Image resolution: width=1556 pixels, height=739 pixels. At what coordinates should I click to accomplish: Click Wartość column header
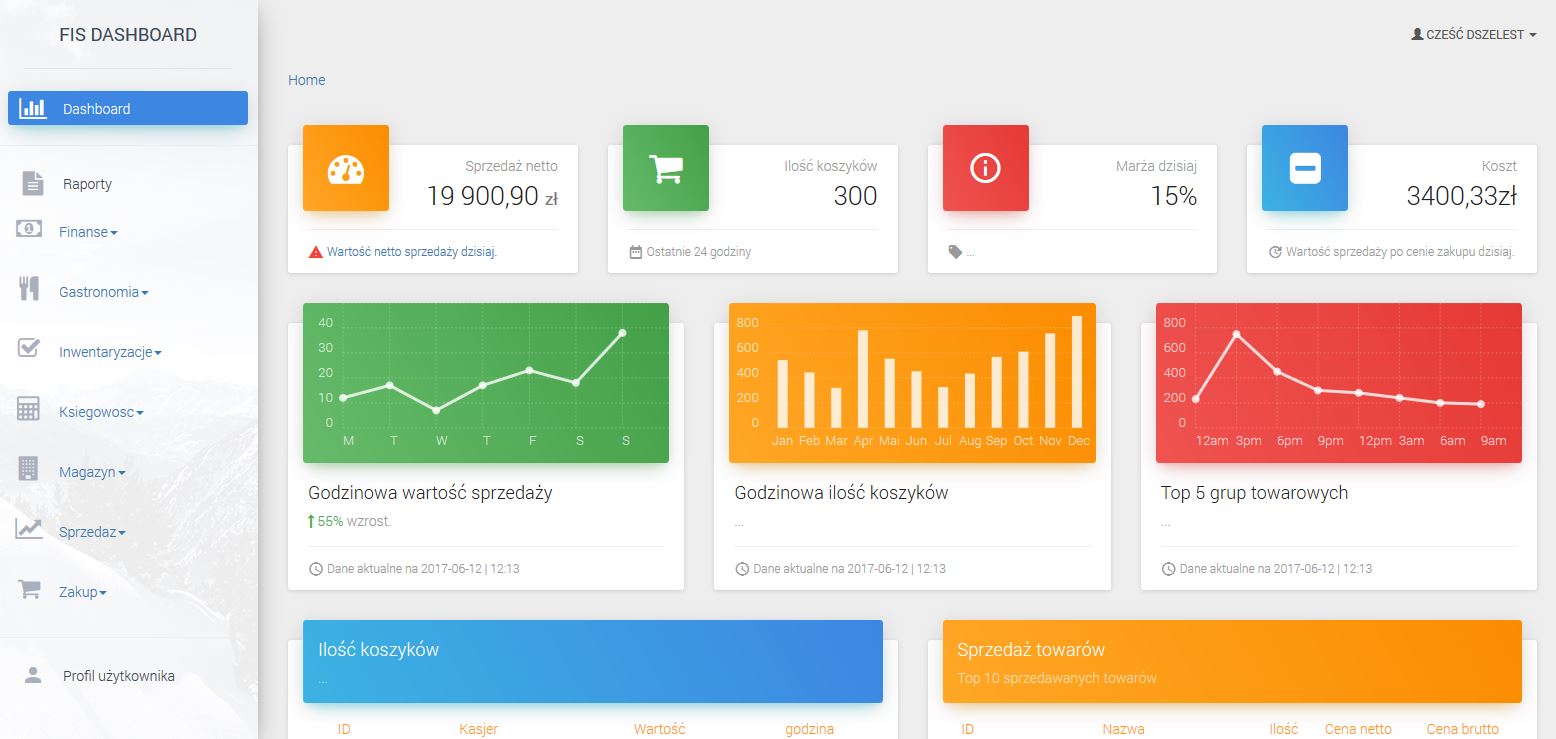point(659,729)
